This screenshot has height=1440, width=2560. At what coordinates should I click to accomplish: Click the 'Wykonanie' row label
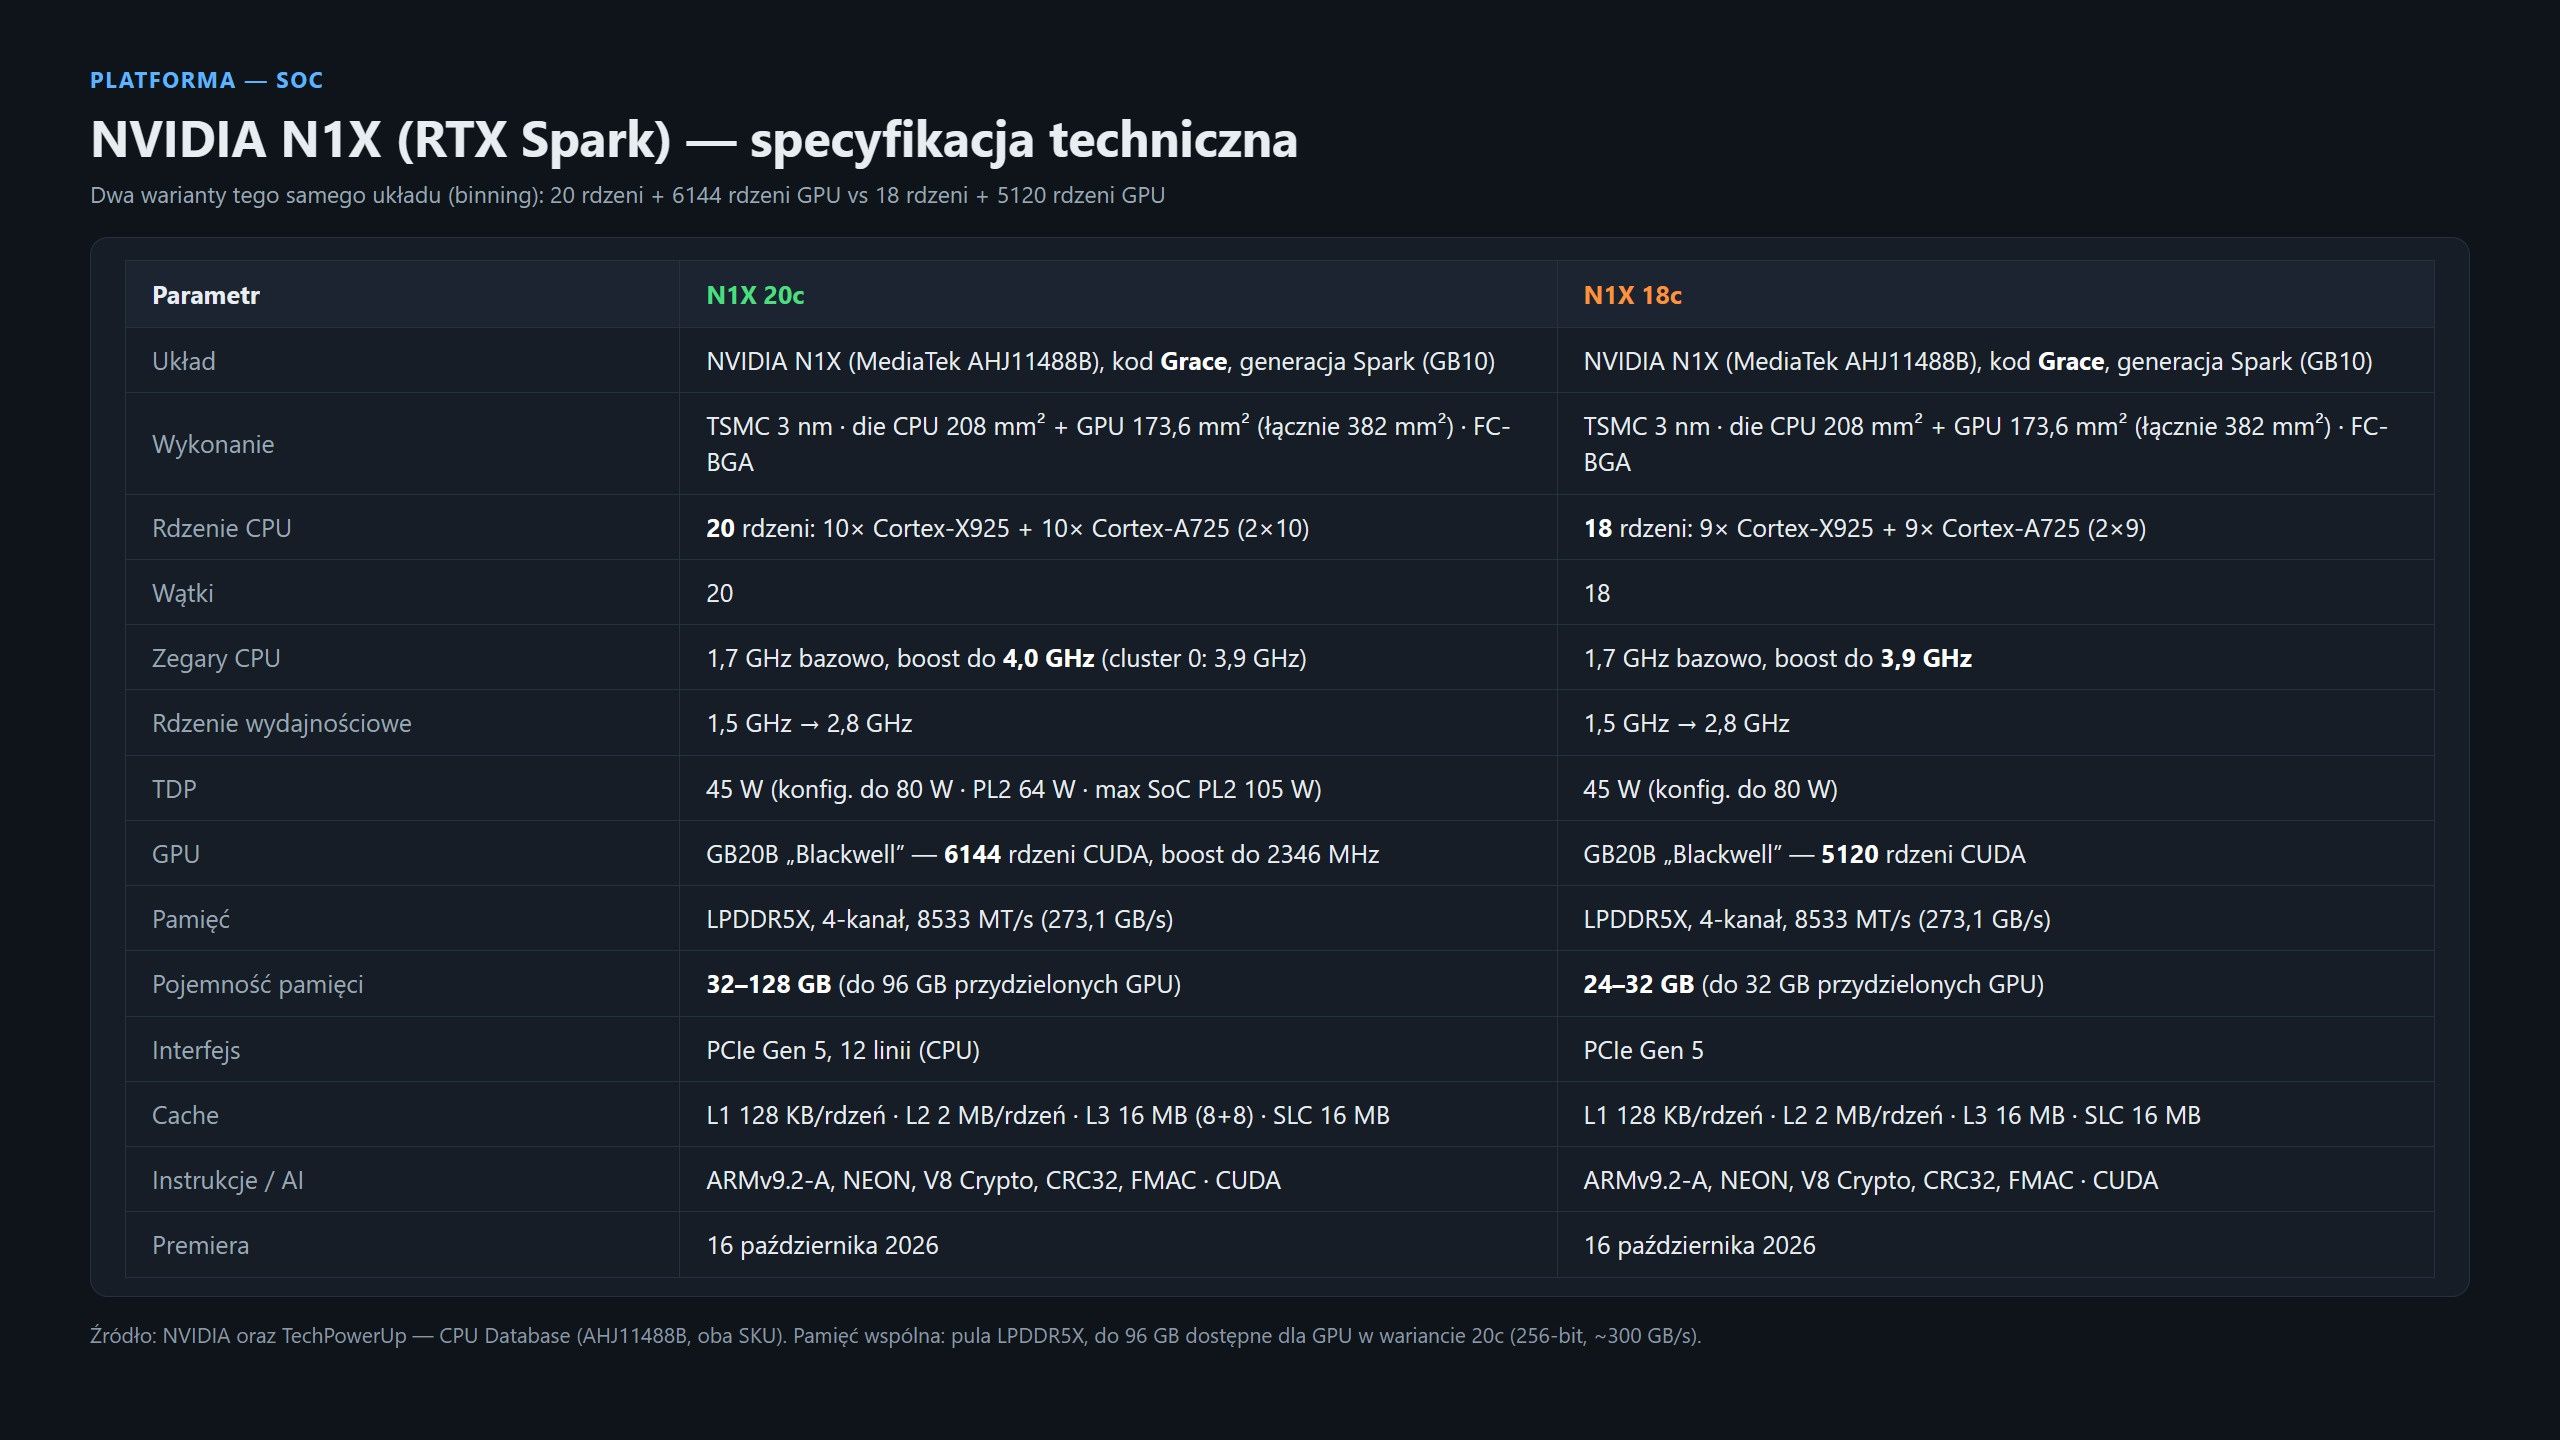coord(212,444)
